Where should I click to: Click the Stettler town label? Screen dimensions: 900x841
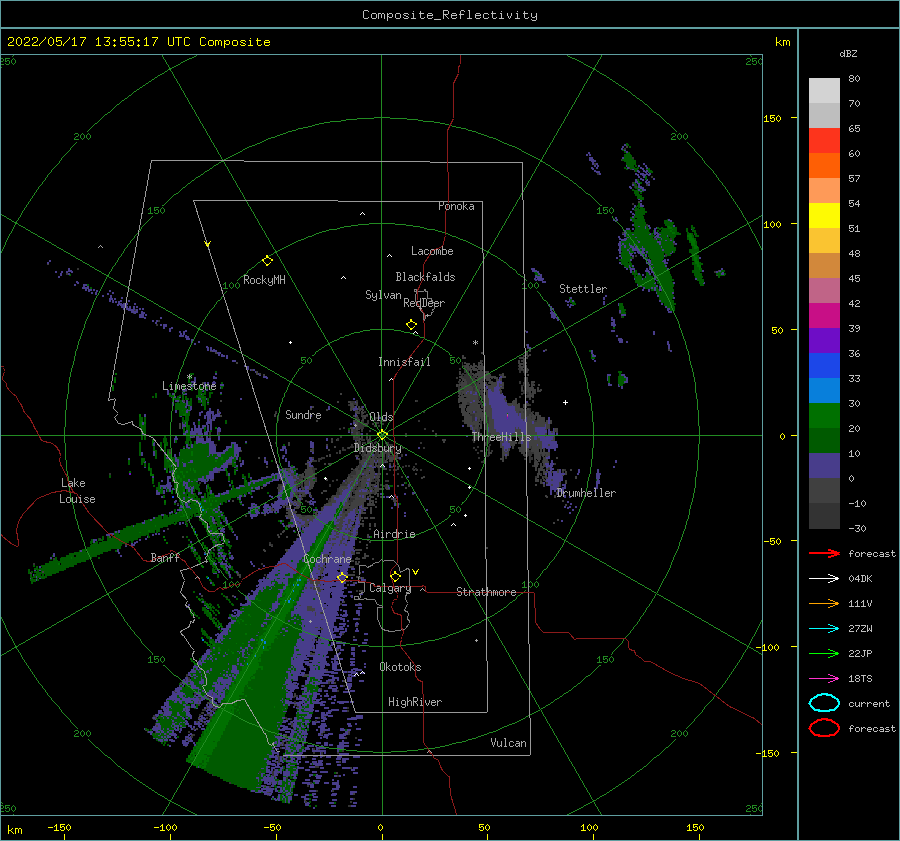click(583, 289)
